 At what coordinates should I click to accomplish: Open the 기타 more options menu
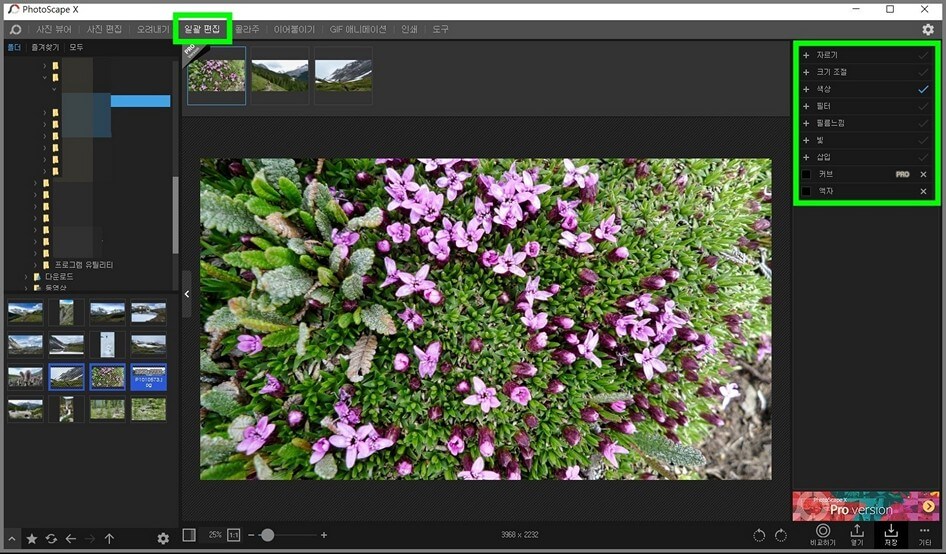pyautogui.click(x=924, y=535)
